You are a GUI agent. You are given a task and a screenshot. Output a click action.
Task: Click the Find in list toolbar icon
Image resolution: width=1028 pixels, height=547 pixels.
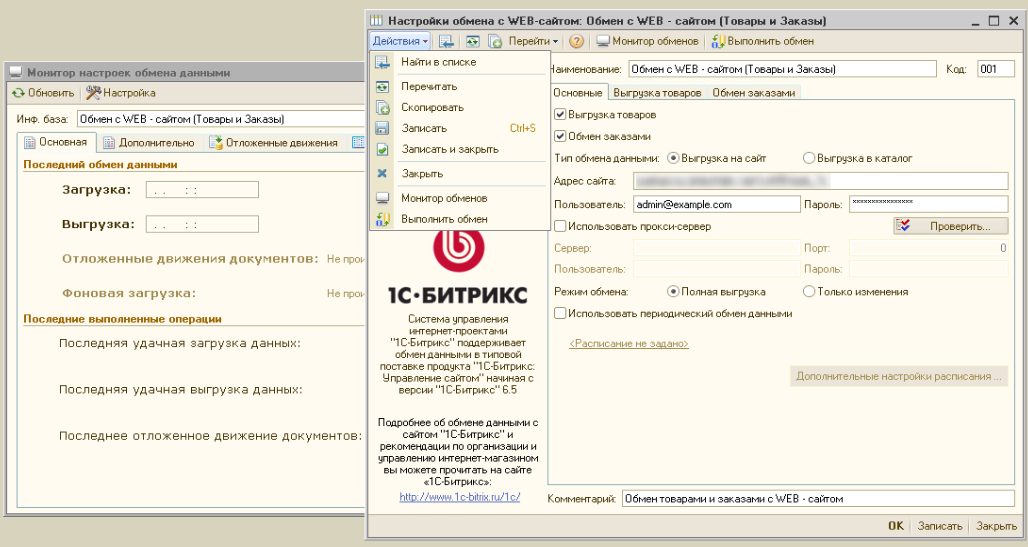[x=447, y=41]
